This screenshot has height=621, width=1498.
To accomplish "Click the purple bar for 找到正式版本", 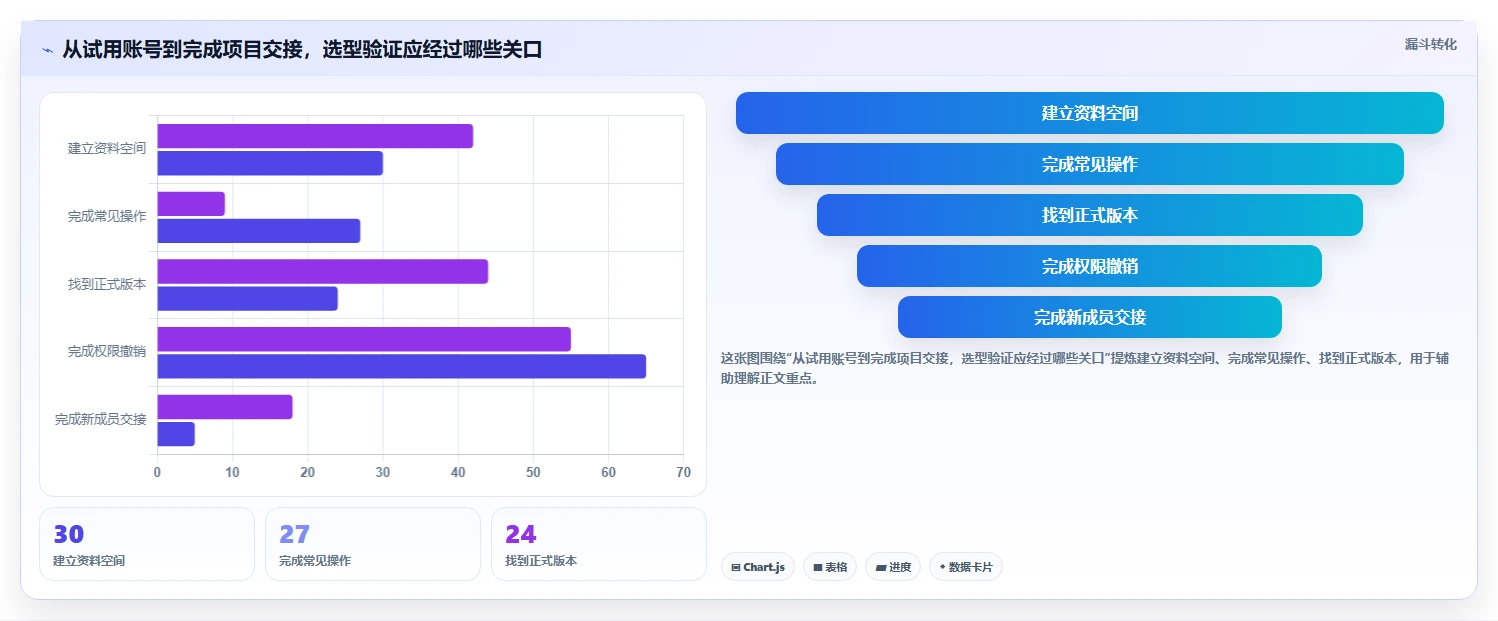I will (322, 271).
